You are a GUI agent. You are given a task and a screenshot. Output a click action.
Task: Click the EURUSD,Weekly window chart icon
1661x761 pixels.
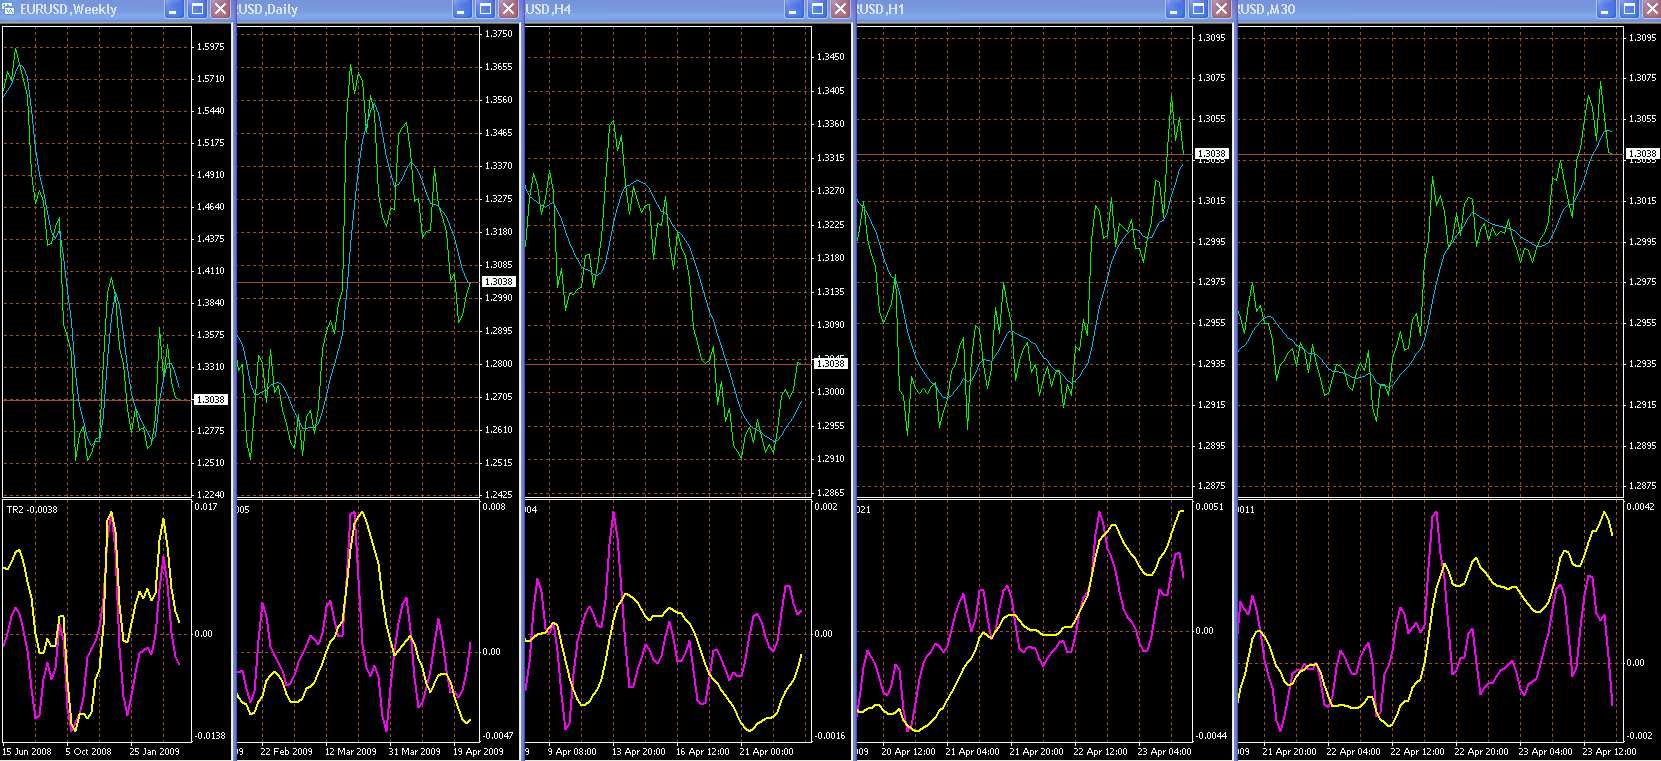click(x=9, y=9)
